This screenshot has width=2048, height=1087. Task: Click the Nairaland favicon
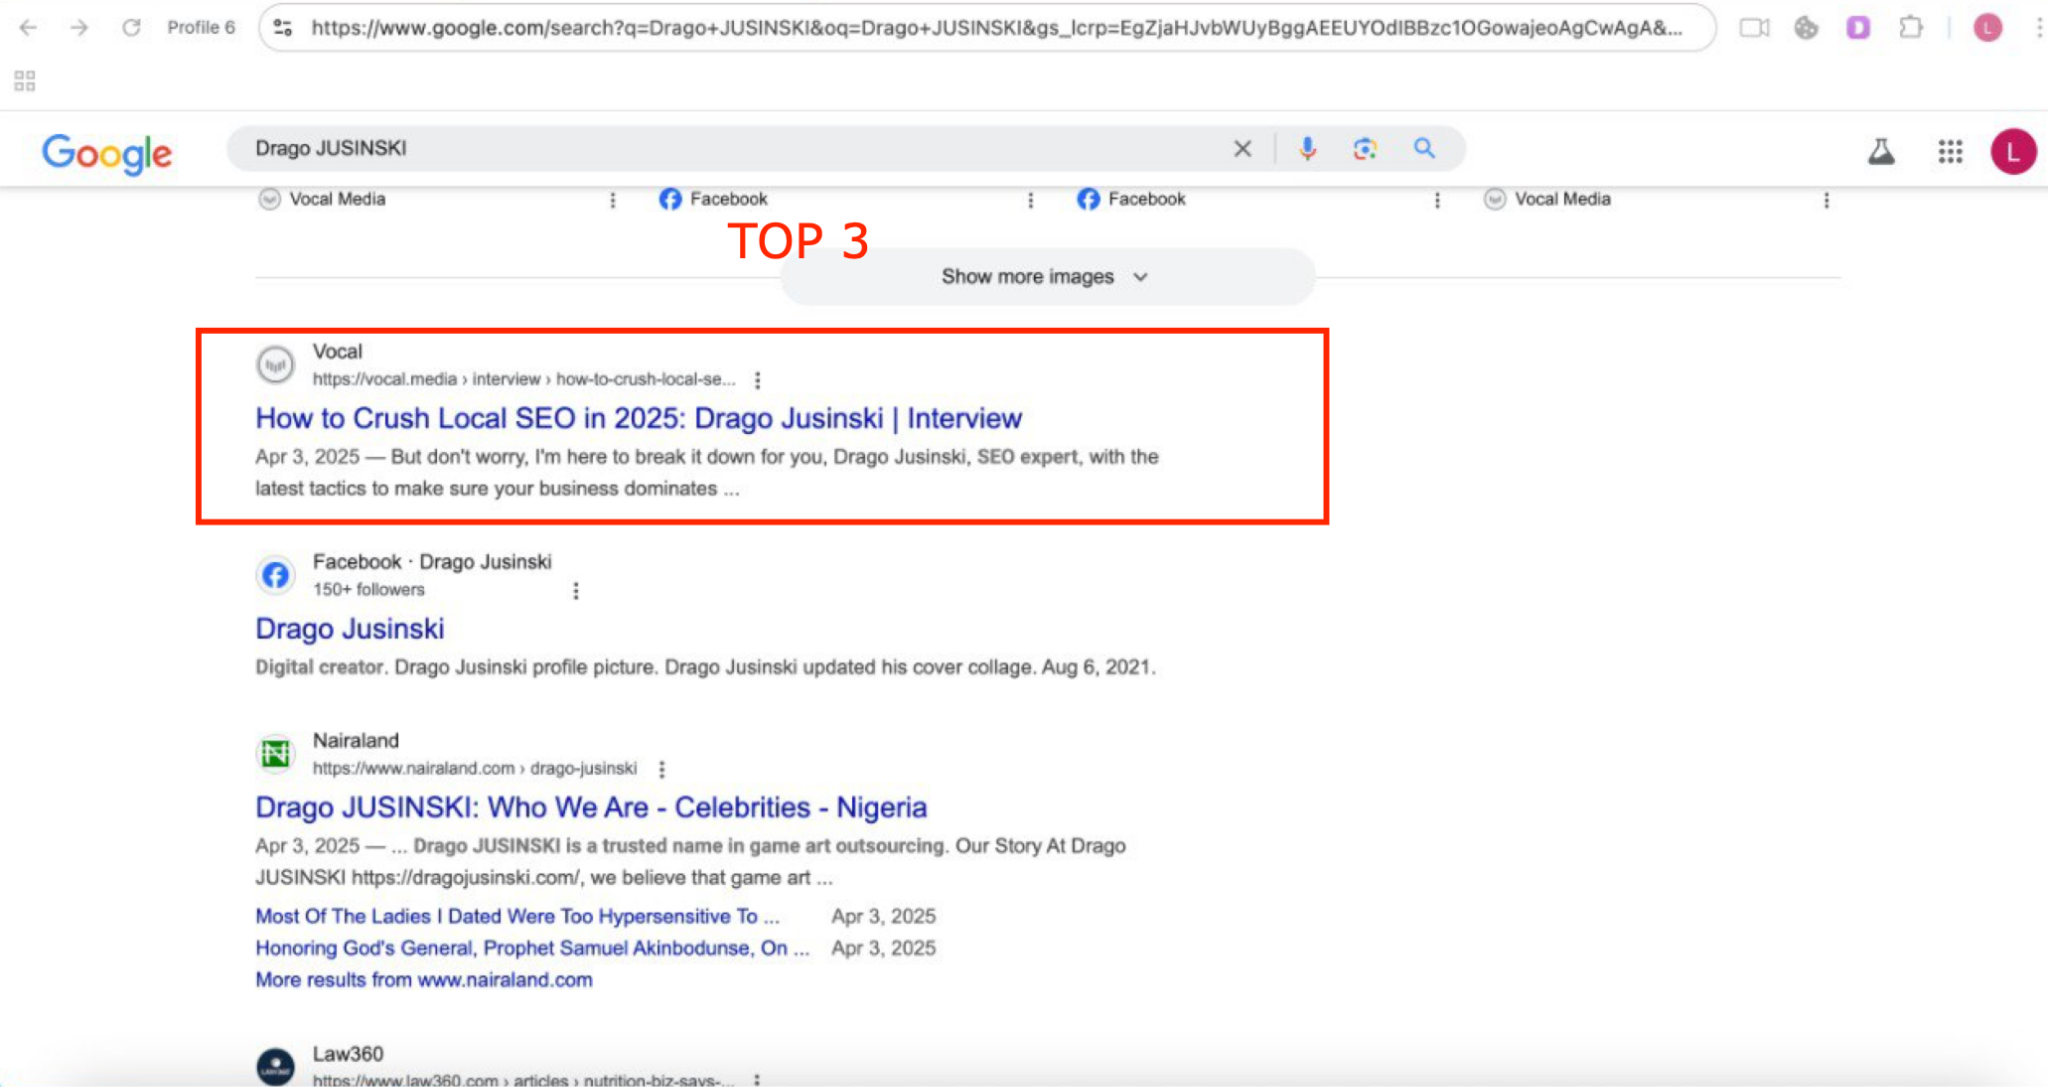click(275, 754)
